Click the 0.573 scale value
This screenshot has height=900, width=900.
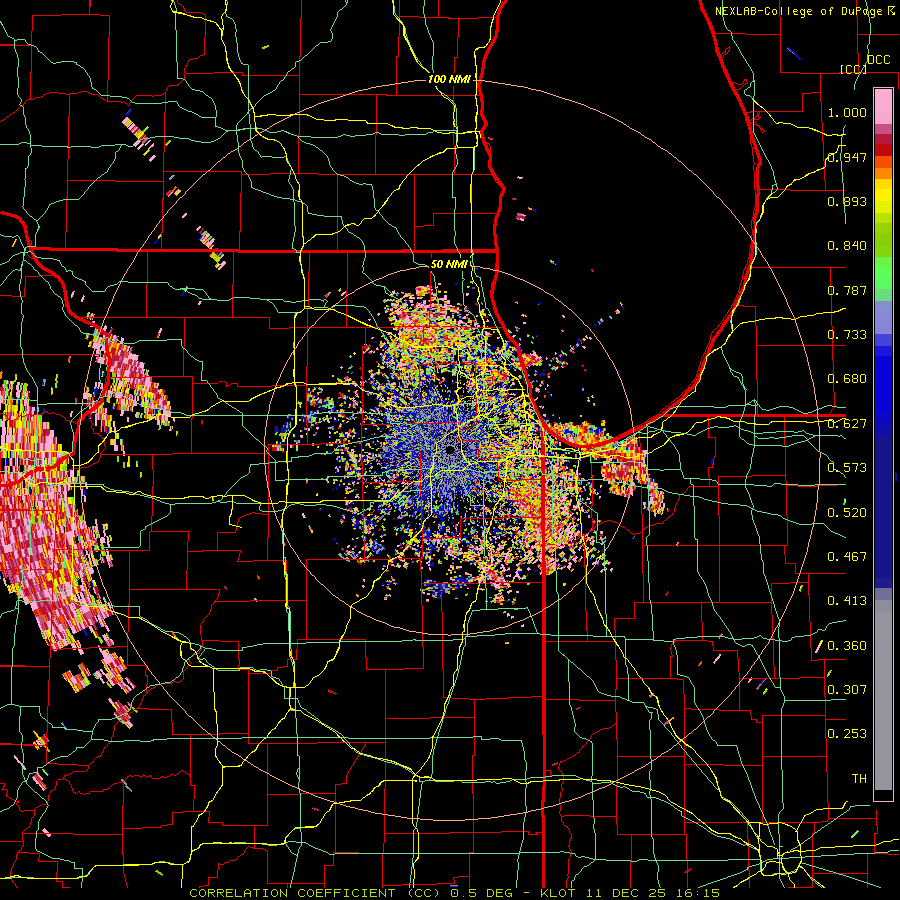(847, 468)
